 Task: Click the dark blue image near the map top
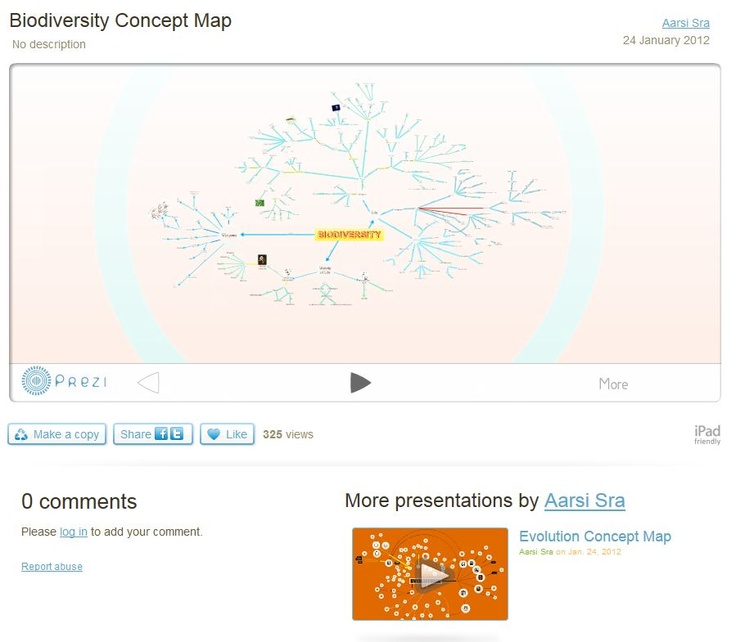coord(336,107)
